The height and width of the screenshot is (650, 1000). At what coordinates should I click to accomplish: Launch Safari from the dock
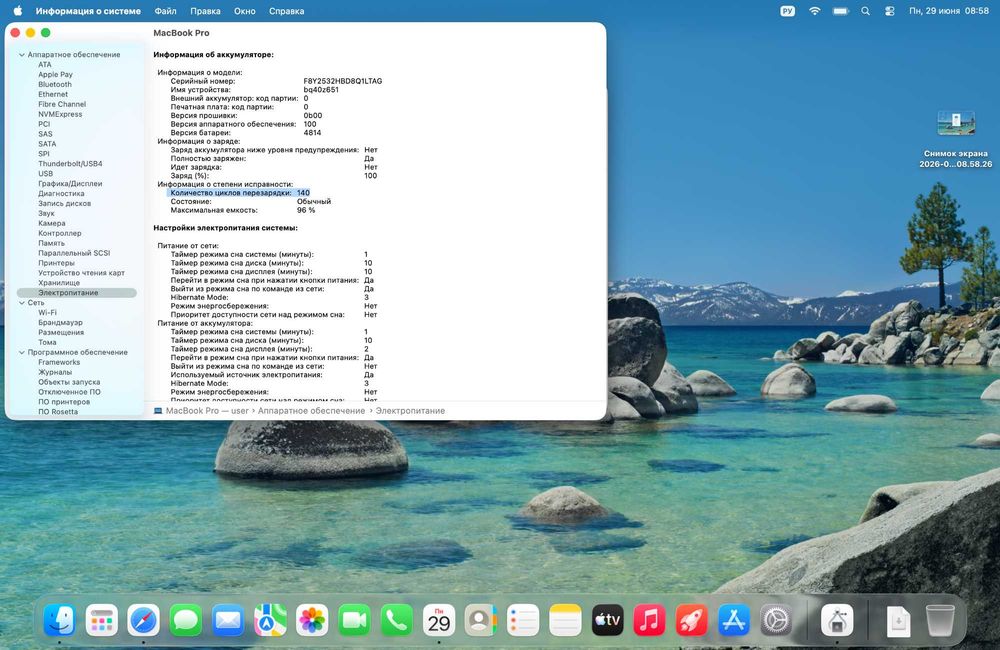point(143,620)
